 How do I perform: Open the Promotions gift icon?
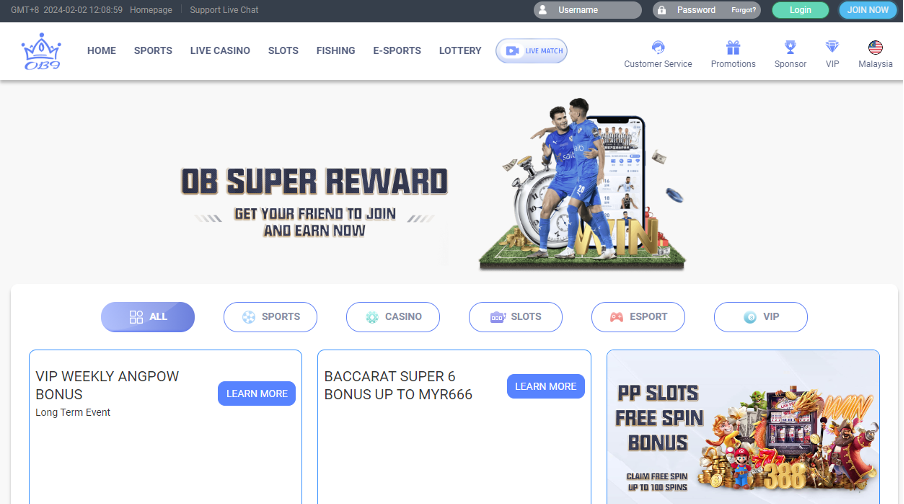(733, 47)
